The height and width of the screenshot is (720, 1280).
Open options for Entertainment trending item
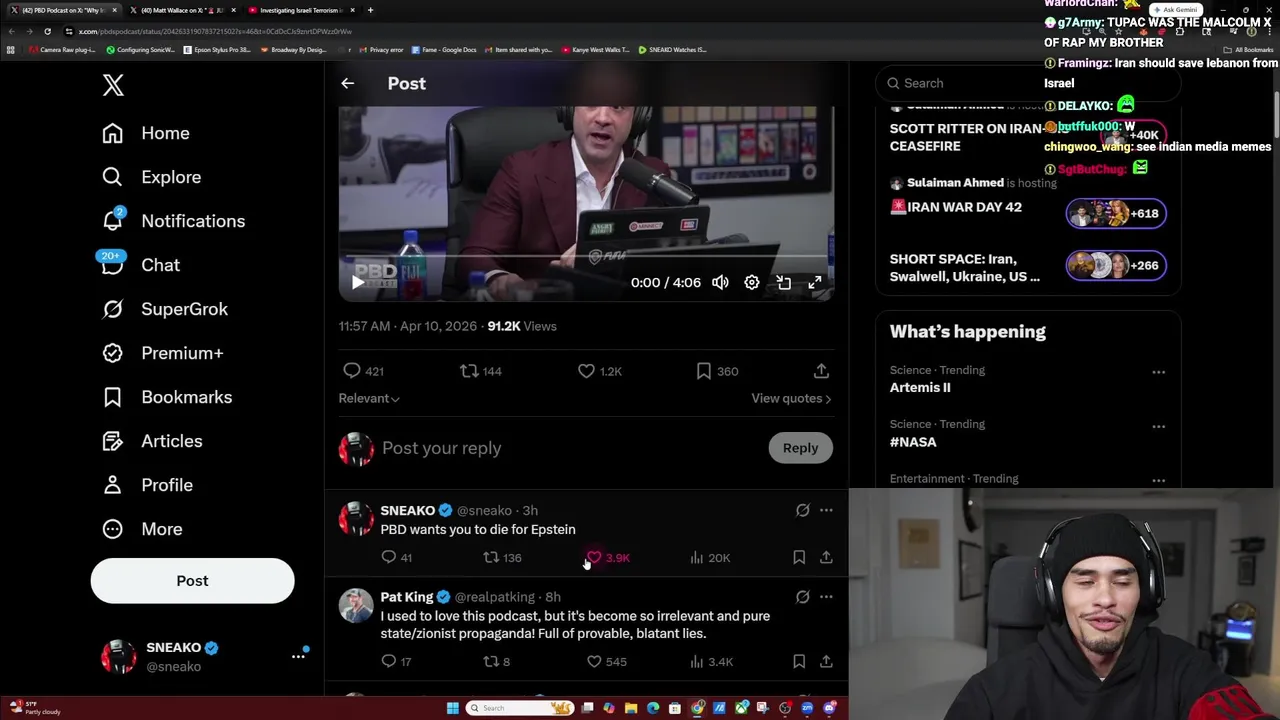point(1158,480)
